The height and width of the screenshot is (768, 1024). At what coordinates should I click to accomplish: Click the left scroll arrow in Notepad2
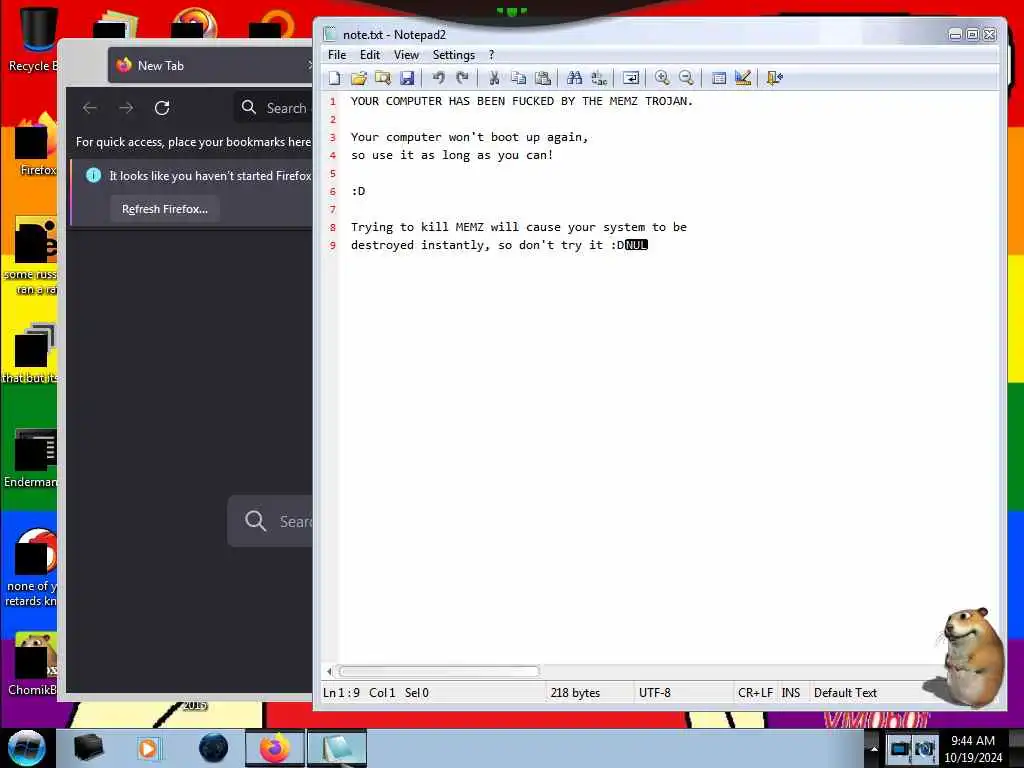point(329,671)
